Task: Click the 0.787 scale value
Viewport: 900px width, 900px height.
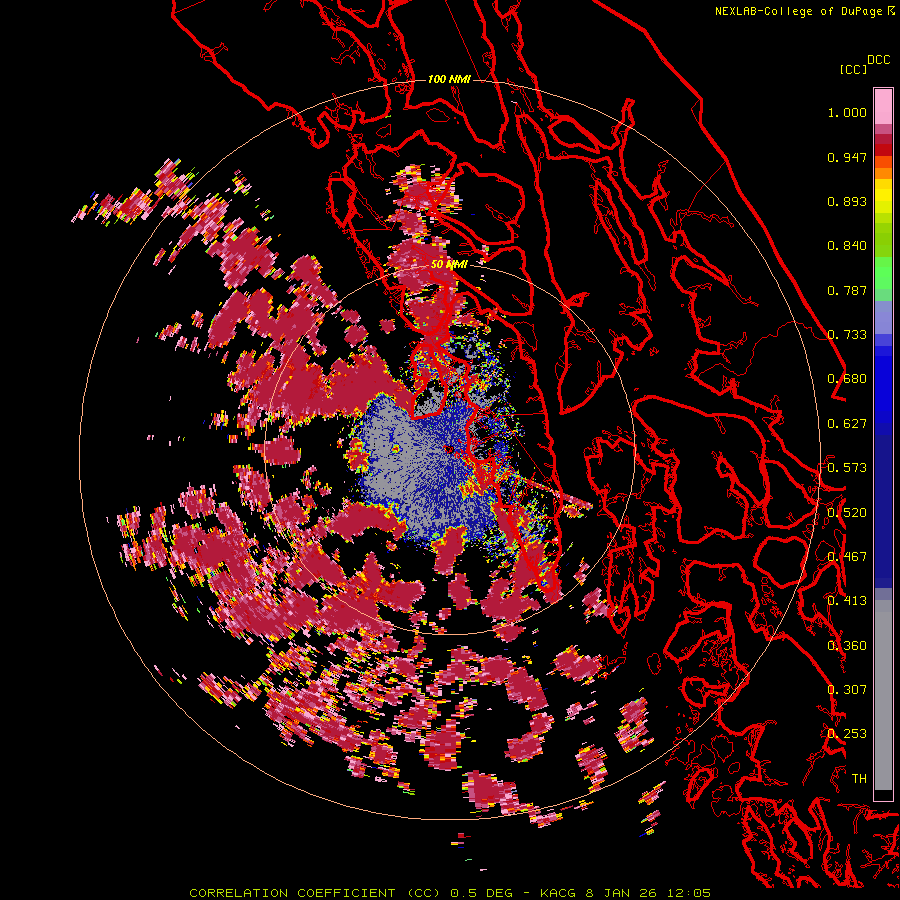Action: (x=847, y=290)
